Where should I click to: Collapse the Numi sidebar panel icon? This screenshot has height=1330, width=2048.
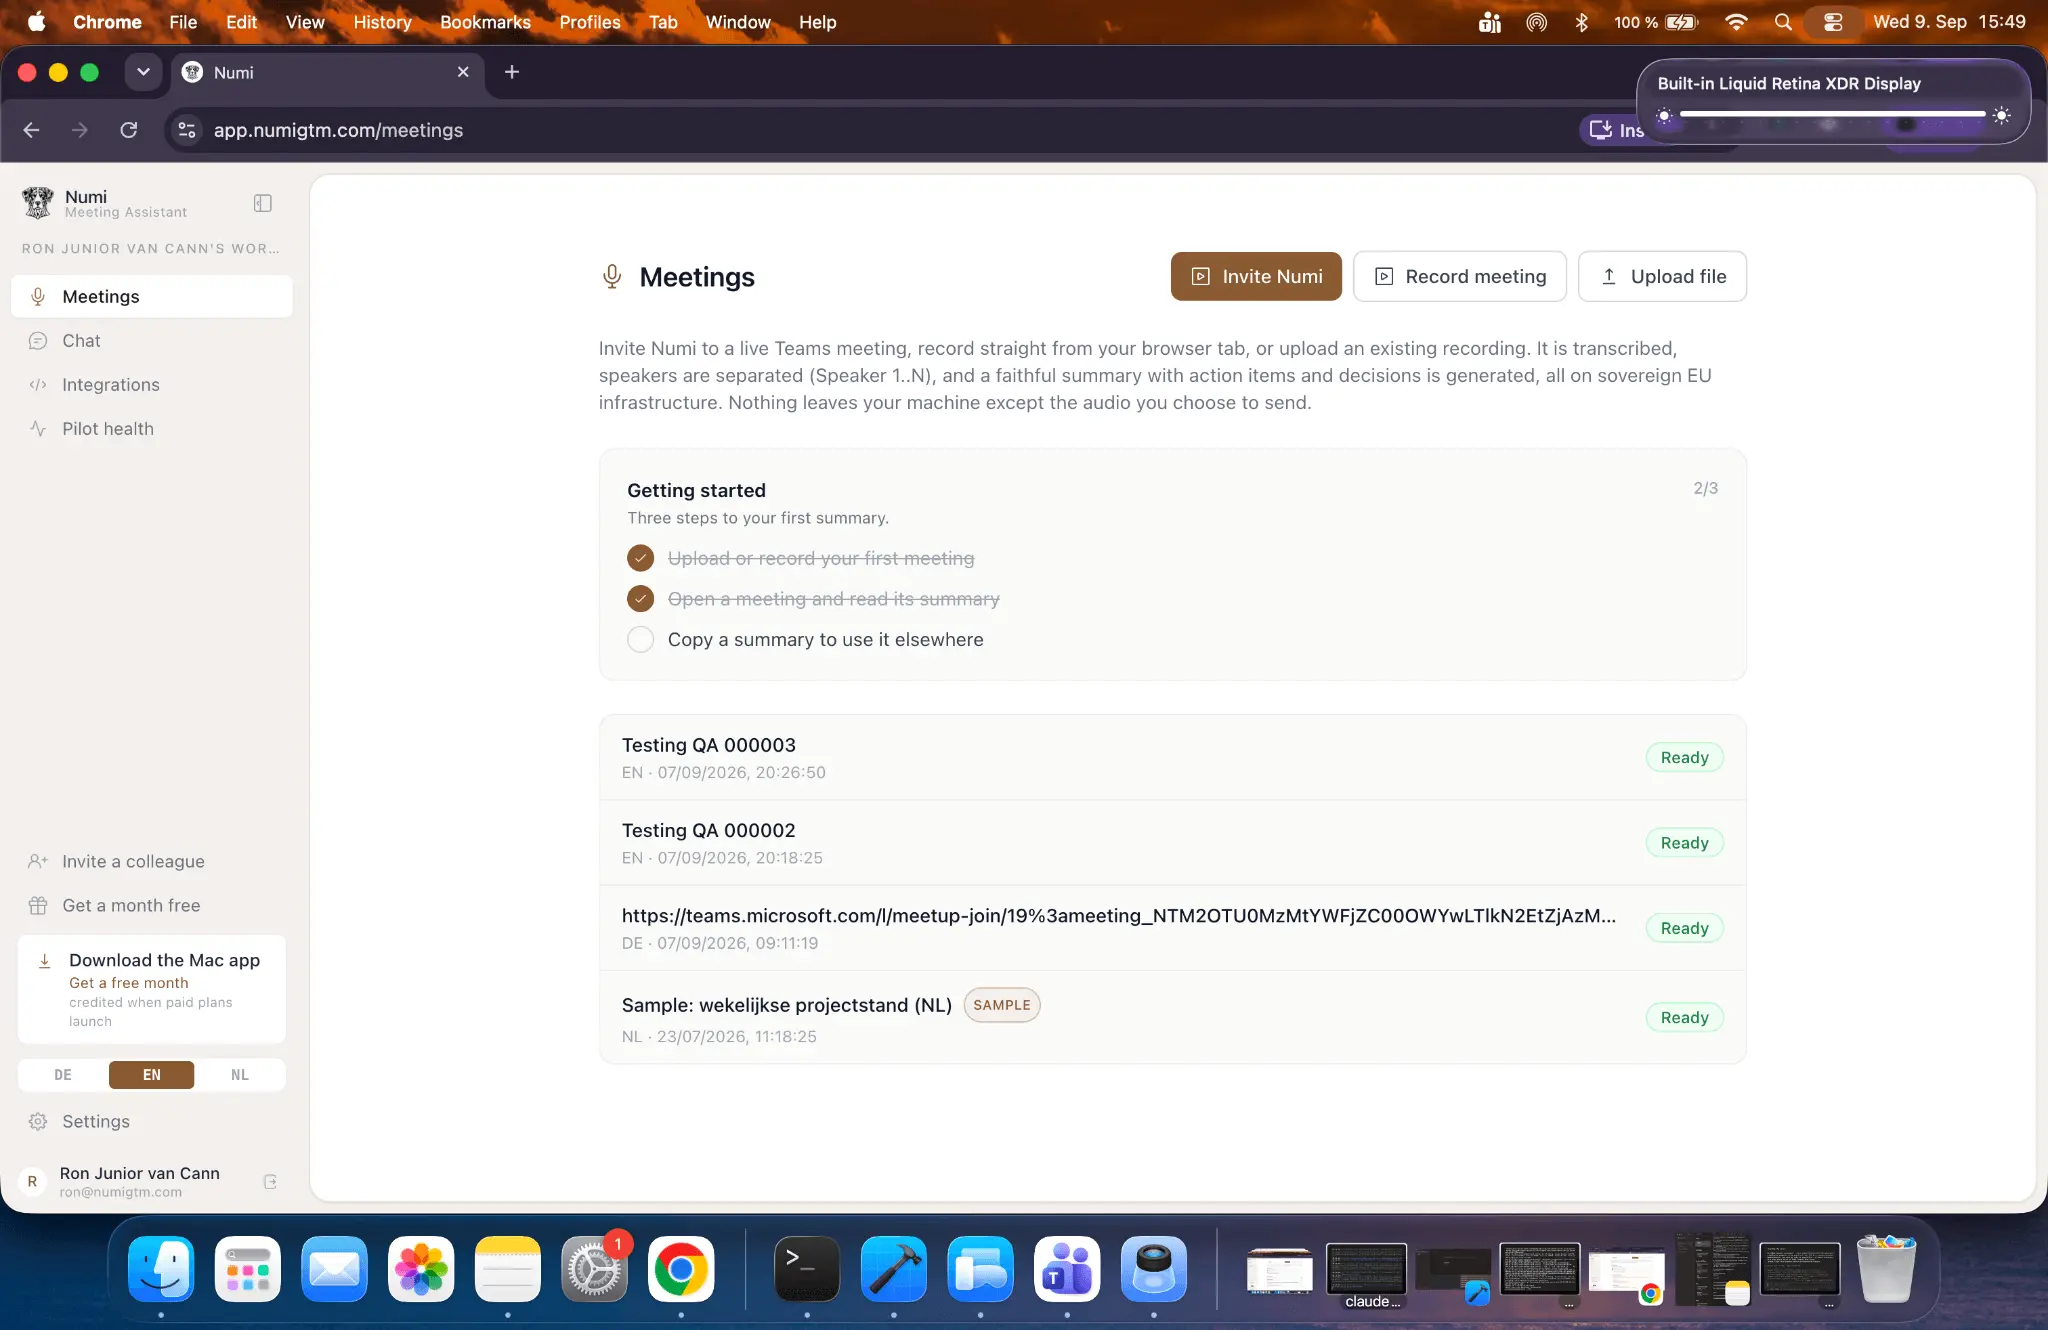click(263, 203)
